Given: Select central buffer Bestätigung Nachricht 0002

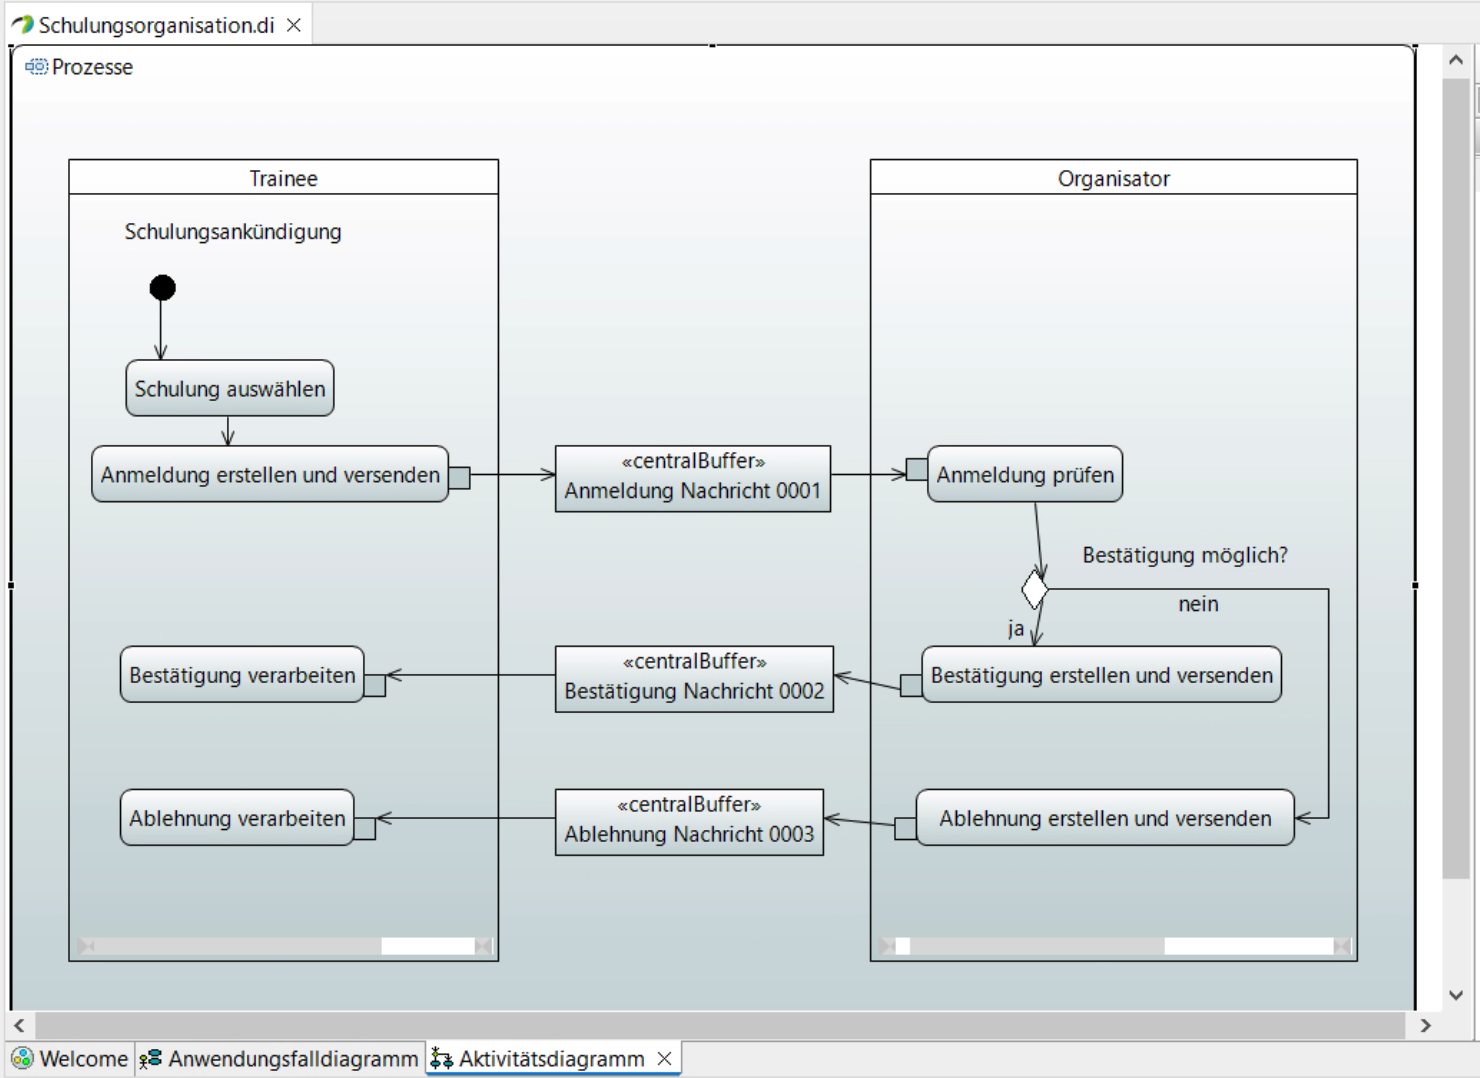Looking at the screenshot, I should 694,678.
